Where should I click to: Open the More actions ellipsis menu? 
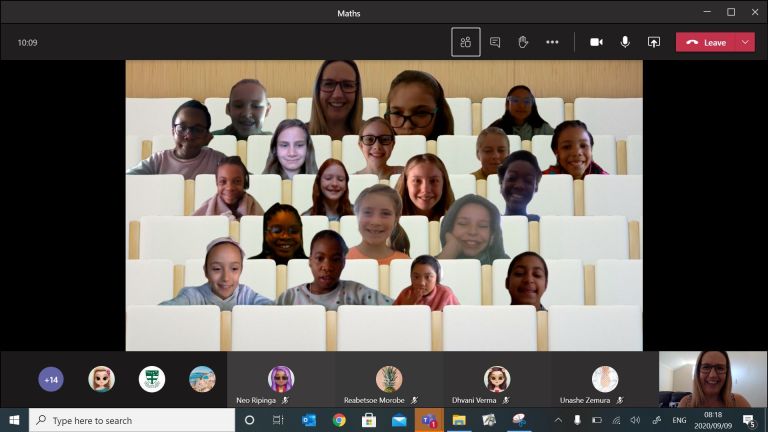click(552, 42)
